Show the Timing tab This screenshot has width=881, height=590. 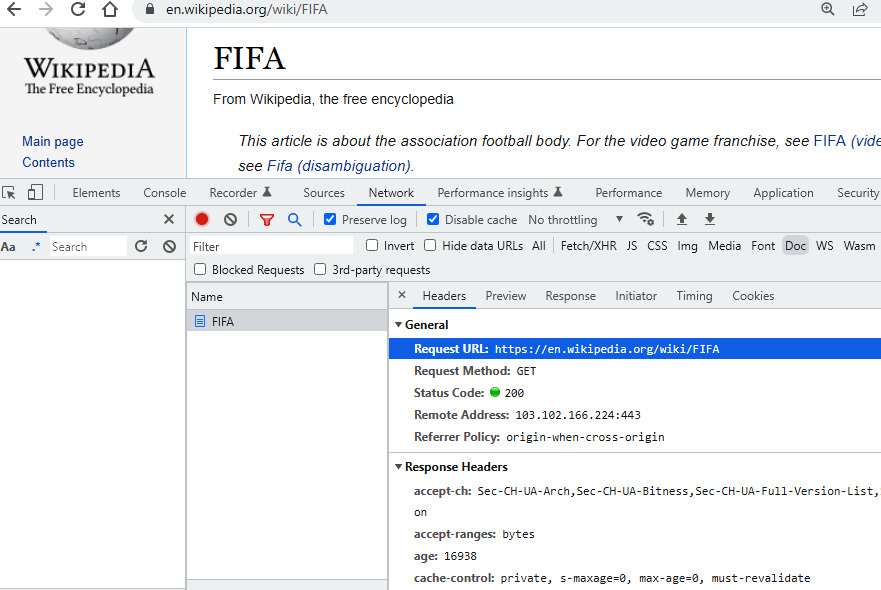694,296
